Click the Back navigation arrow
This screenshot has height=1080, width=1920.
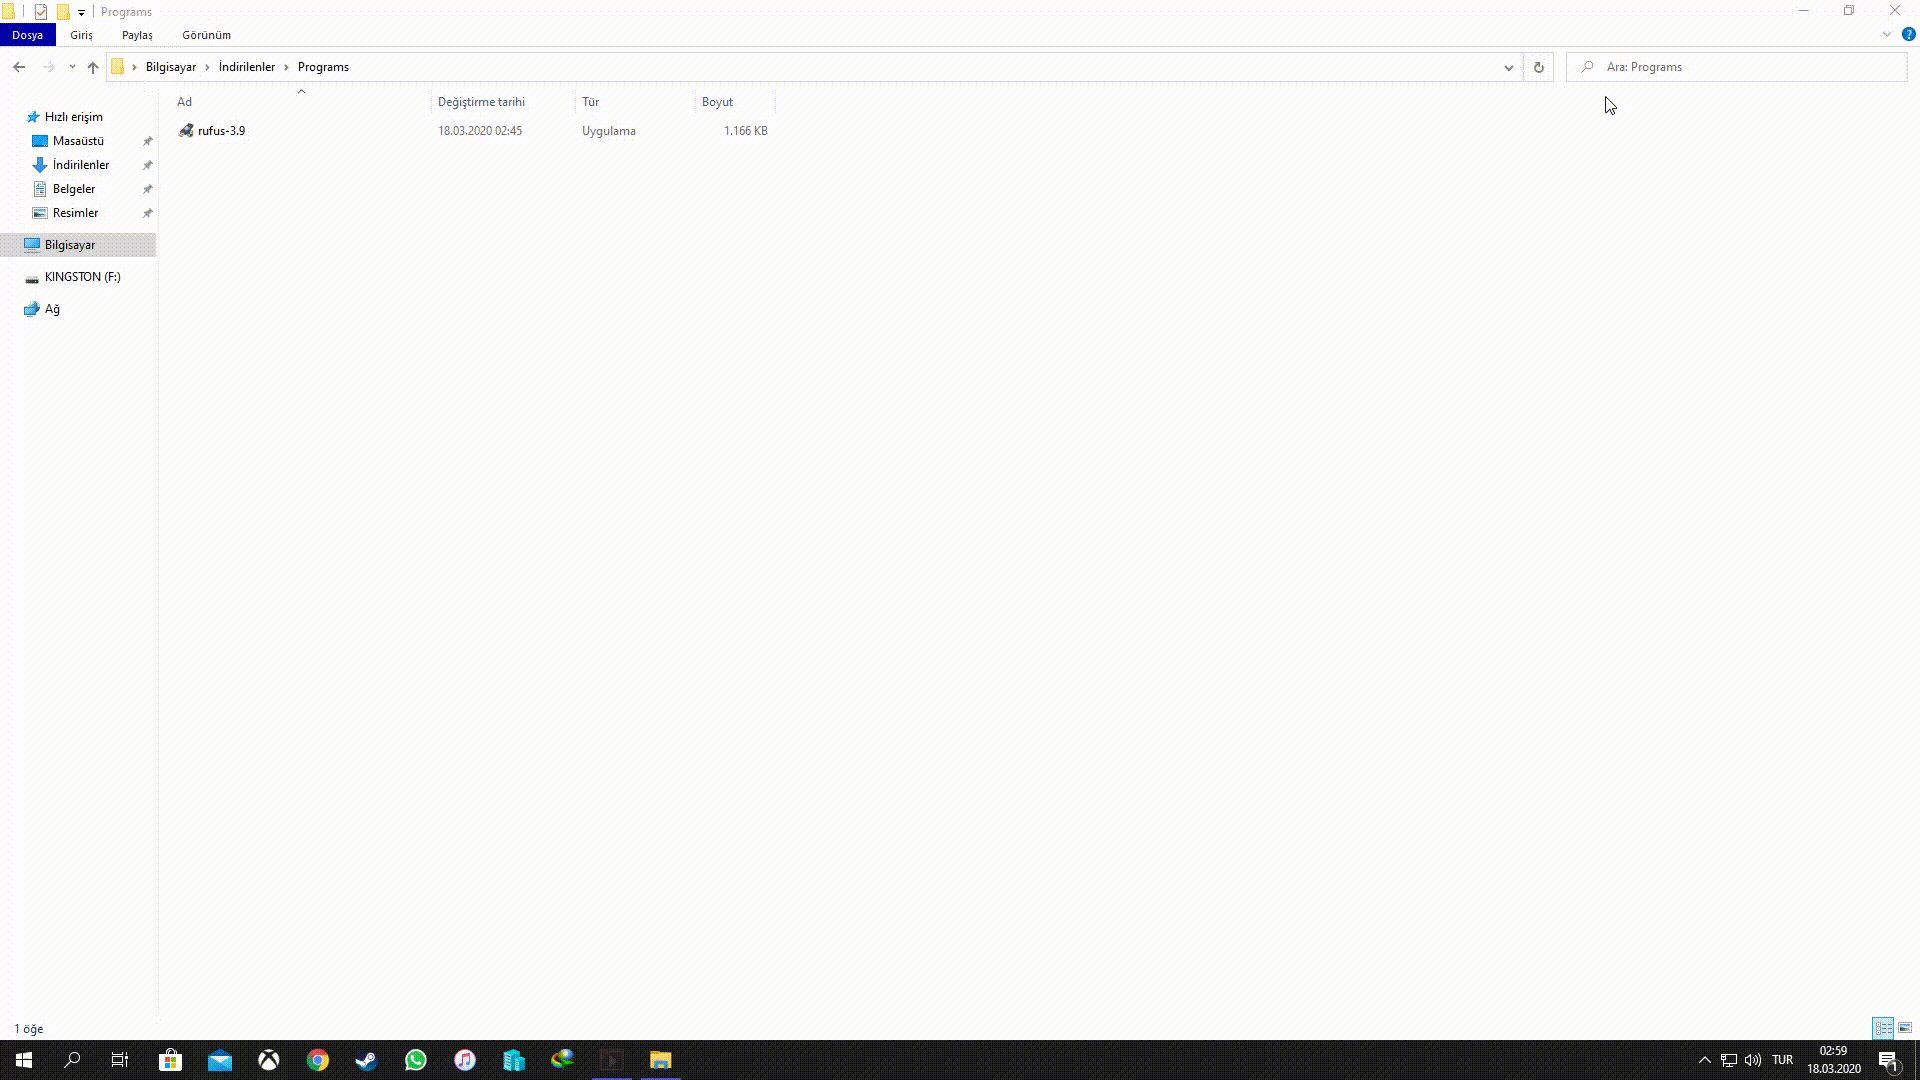point(19,67)
